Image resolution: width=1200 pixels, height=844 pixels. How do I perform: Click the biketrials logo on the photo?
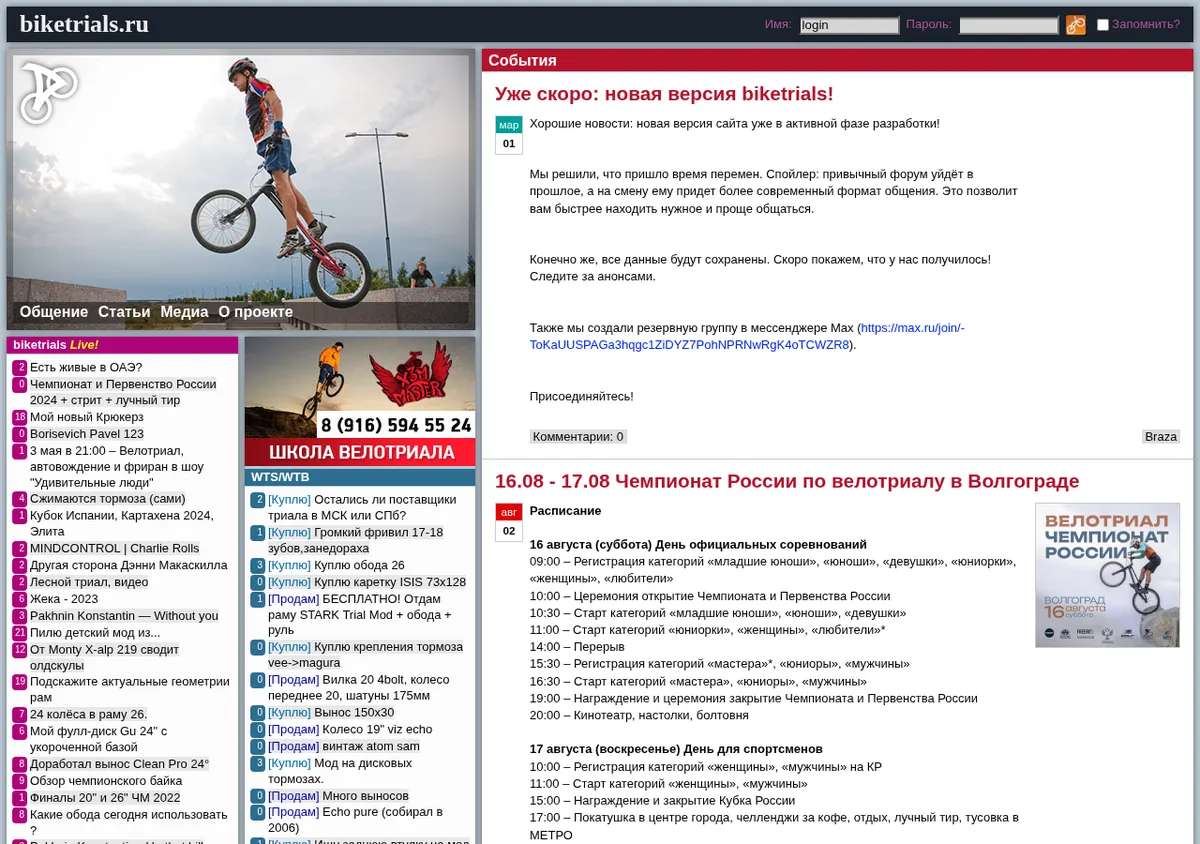[x=48, y=93]
